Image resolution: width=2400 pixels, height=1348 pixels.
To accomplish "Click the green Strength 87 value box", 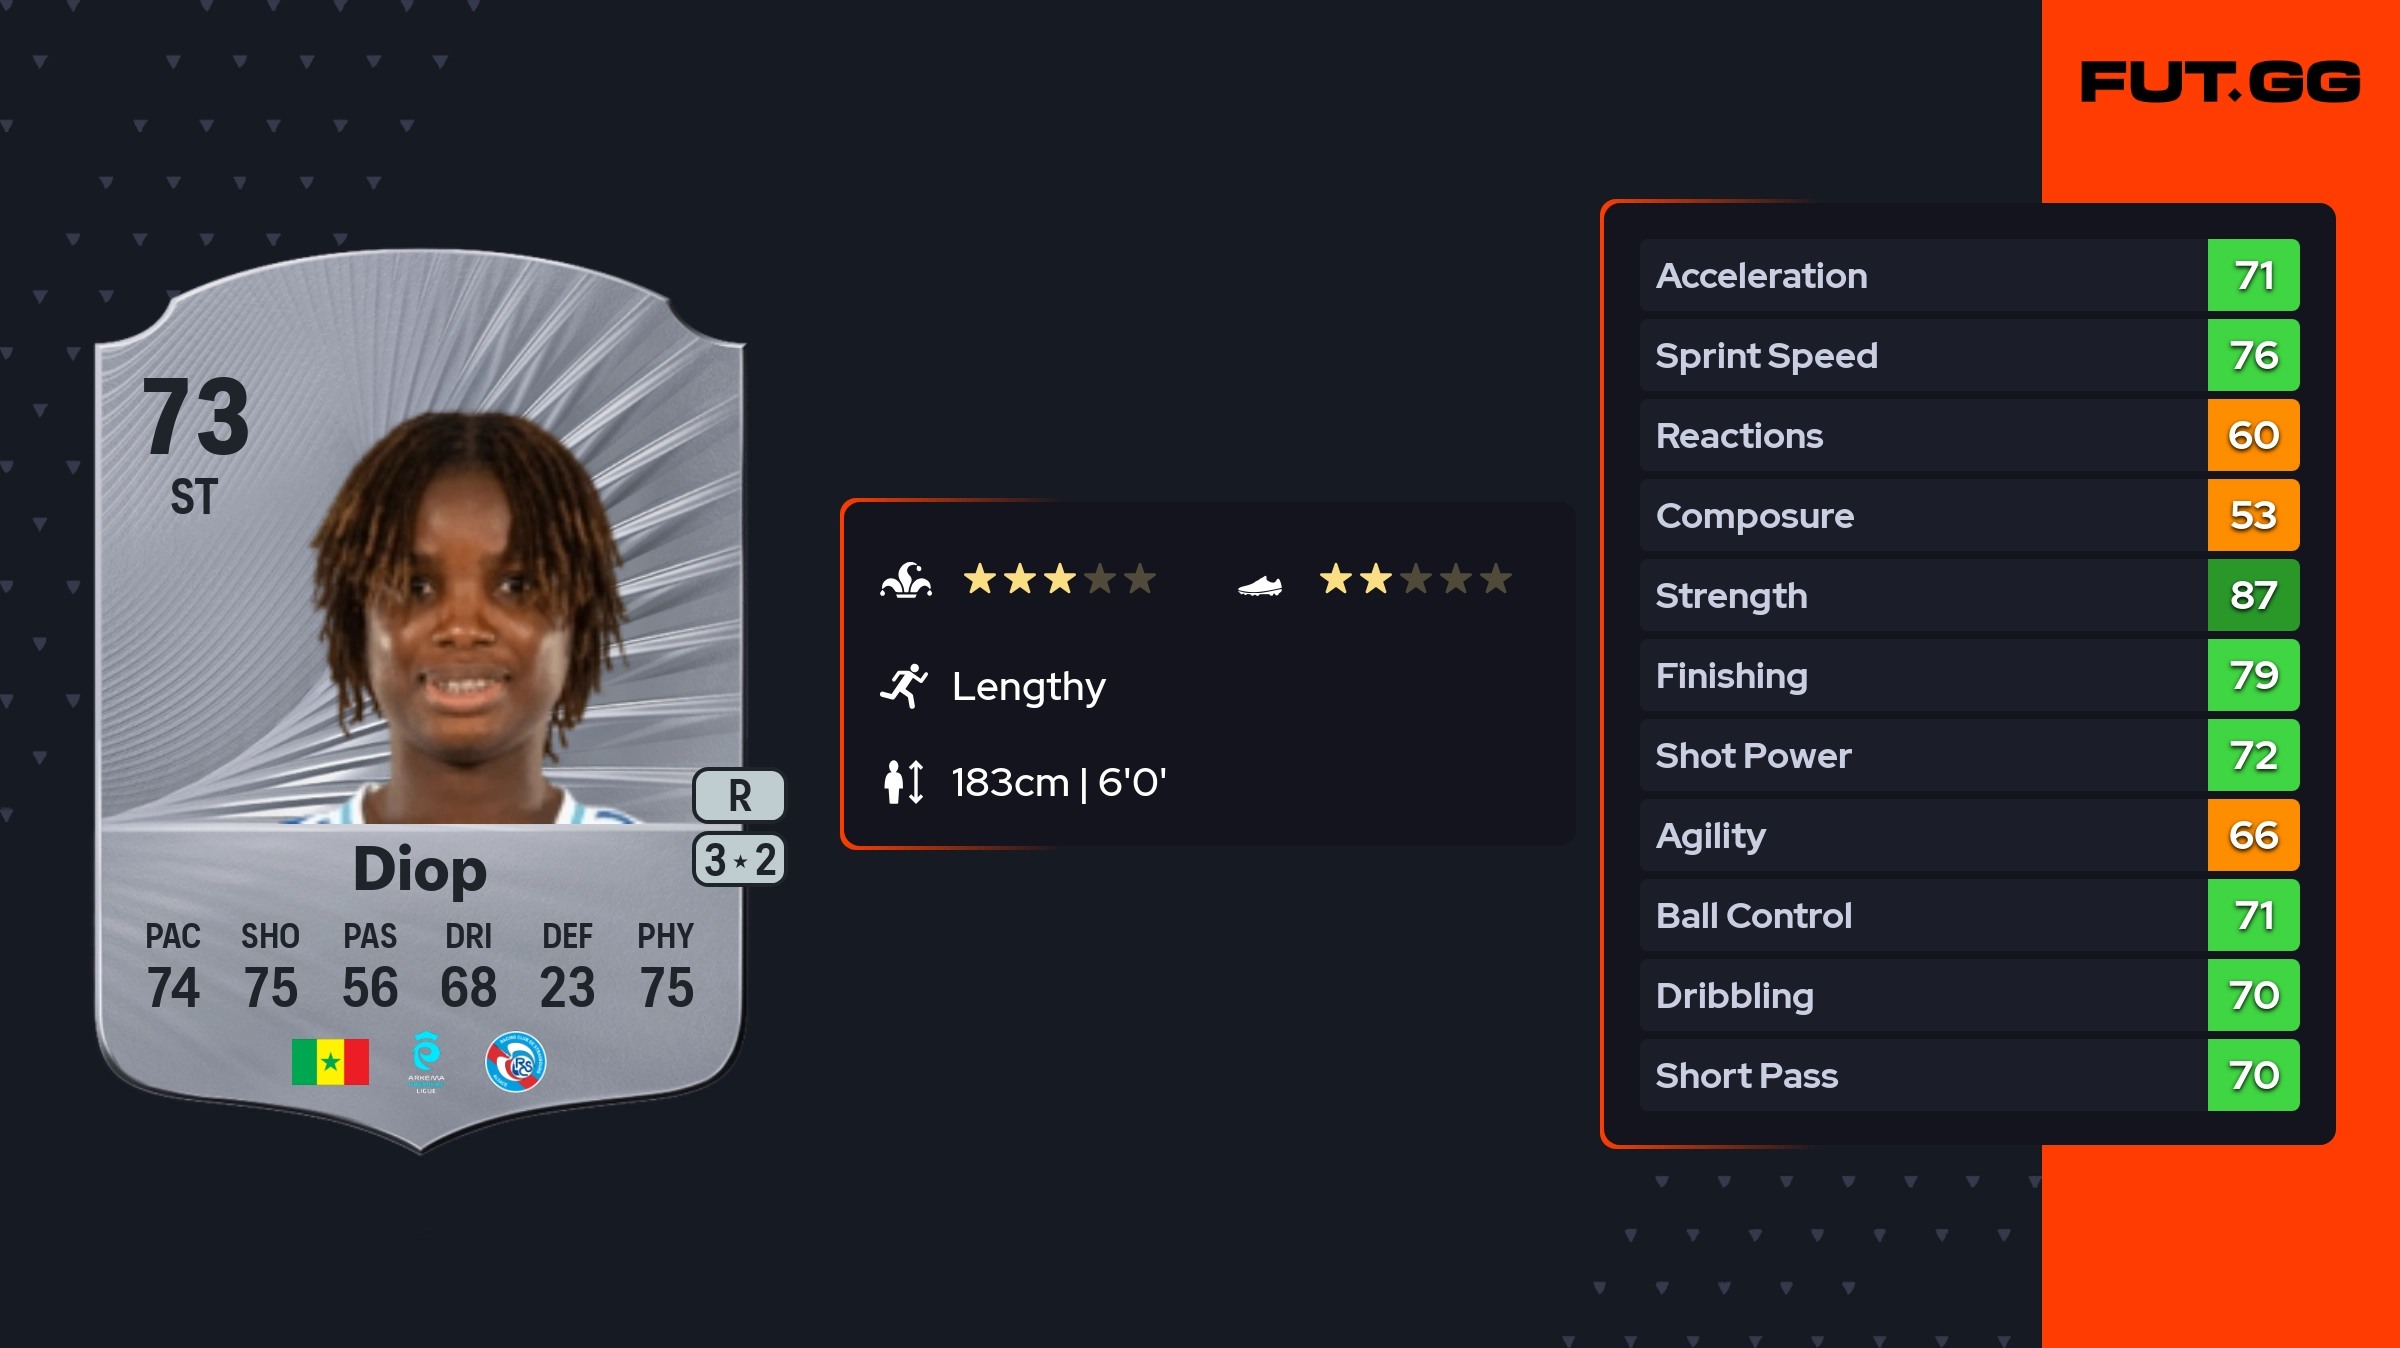I will click(x=2253, y=596).
